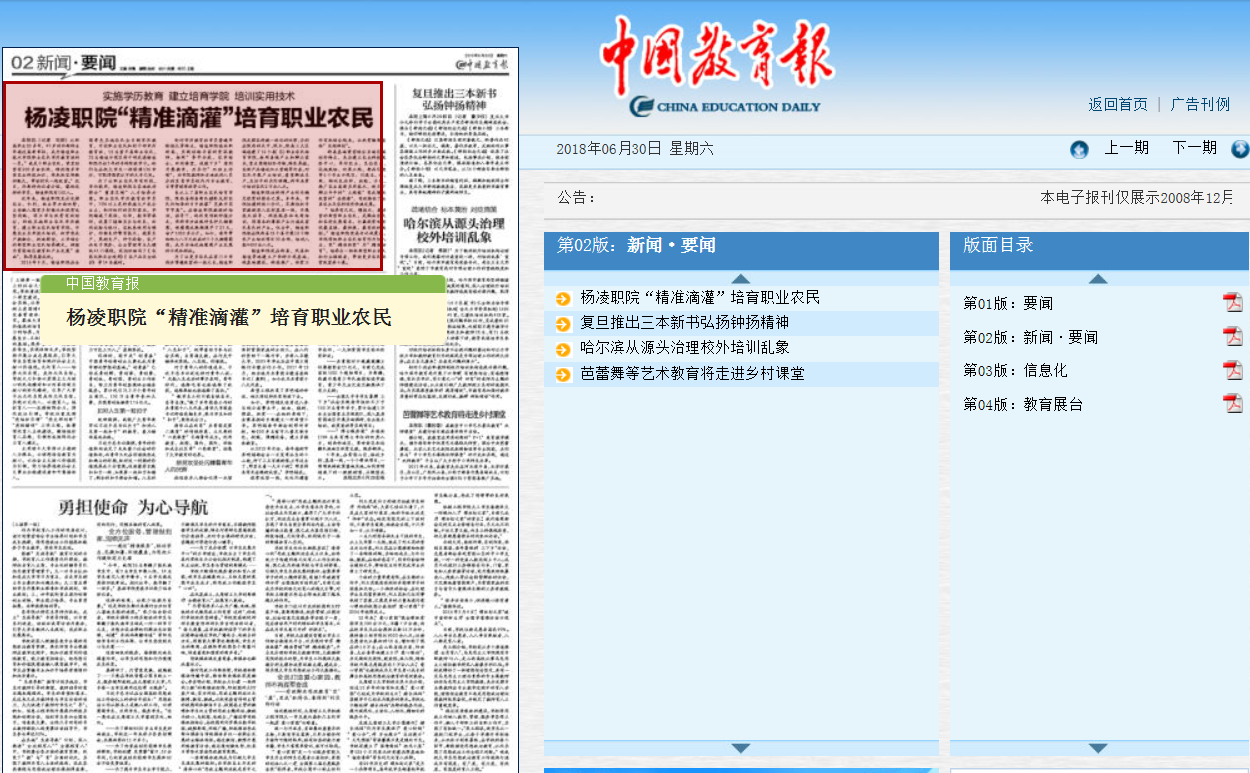The width and height of the screenshot is (1250, 773).
Task: Click orange arrow bullet beside 哈尔滨 article
Action: [563, 348]
